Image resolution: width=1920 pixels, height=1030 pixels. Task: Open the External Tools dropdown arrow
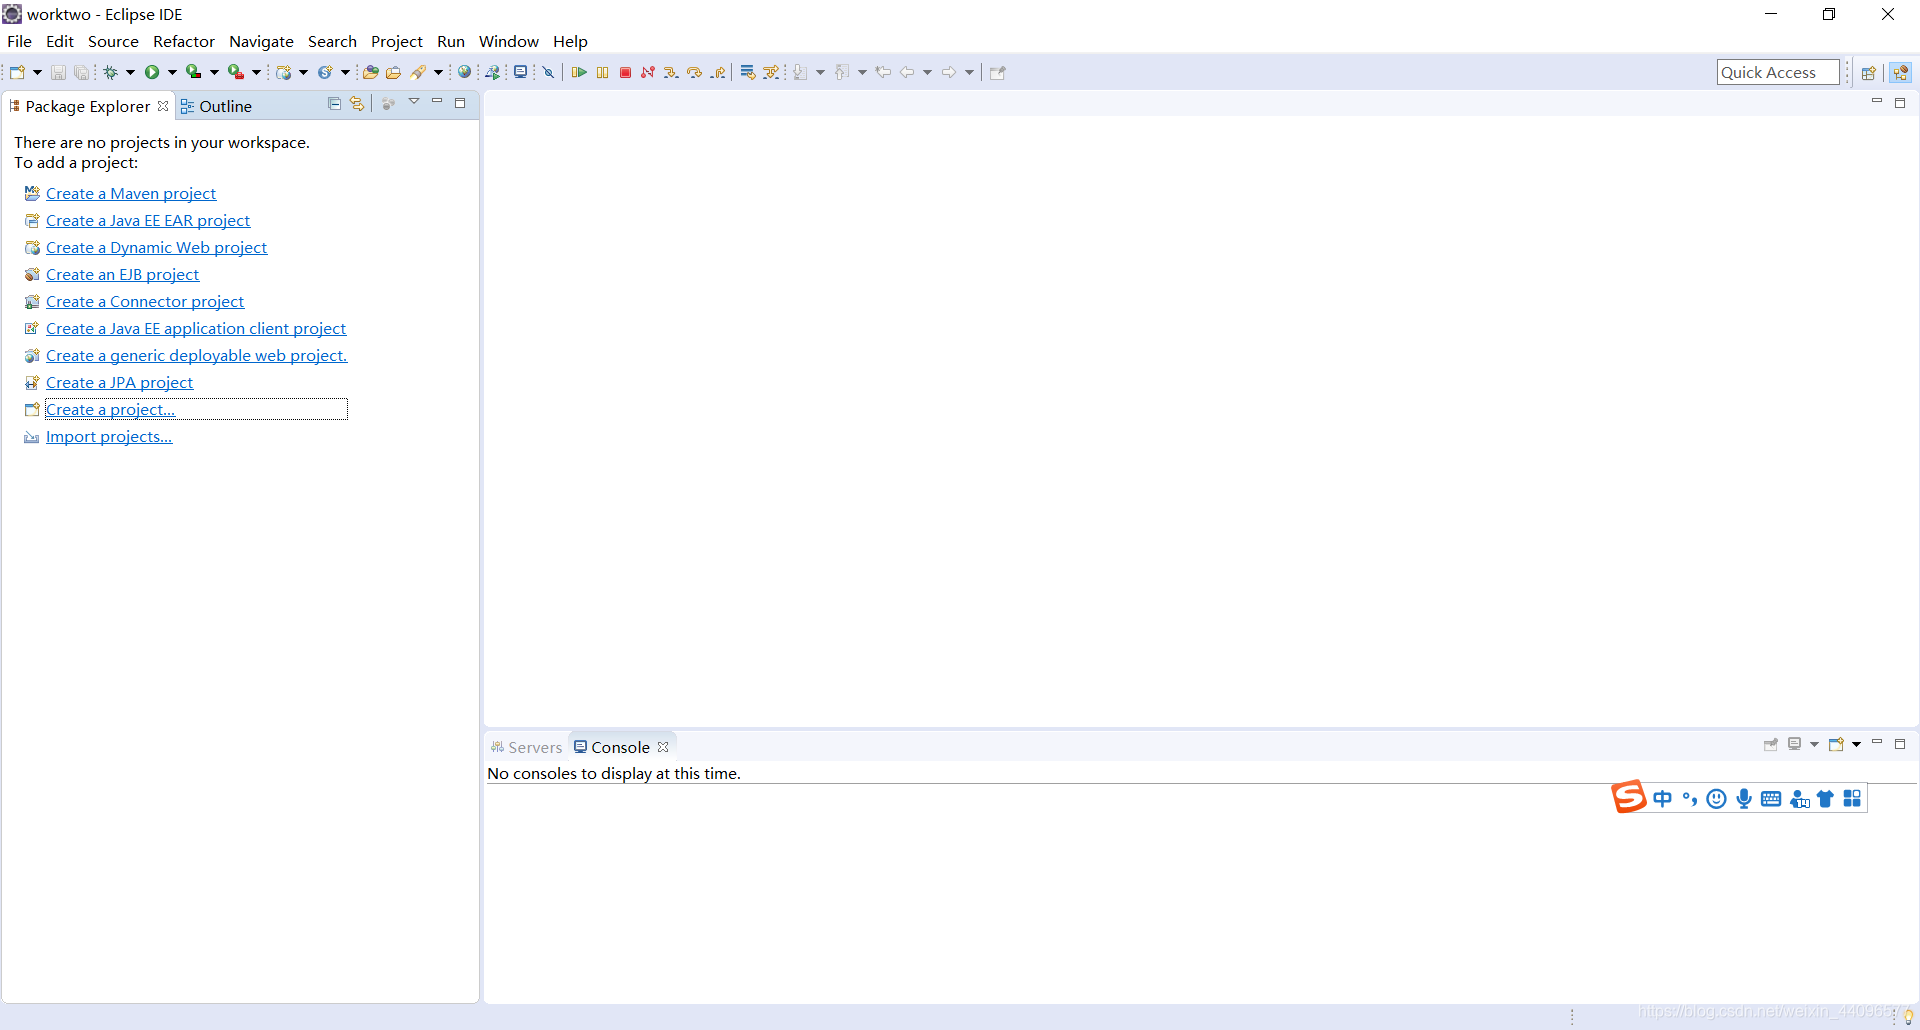[256, 72]
